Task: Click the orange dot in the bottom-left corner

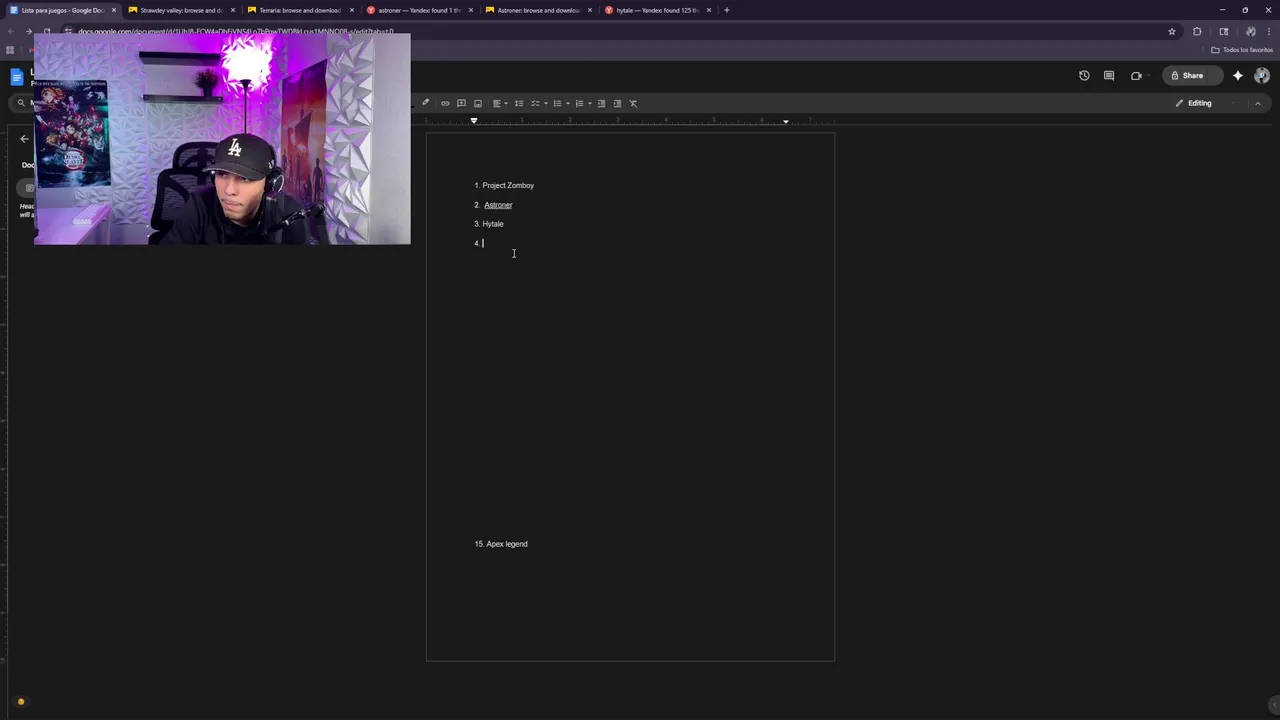Action: tap(21, 702)
